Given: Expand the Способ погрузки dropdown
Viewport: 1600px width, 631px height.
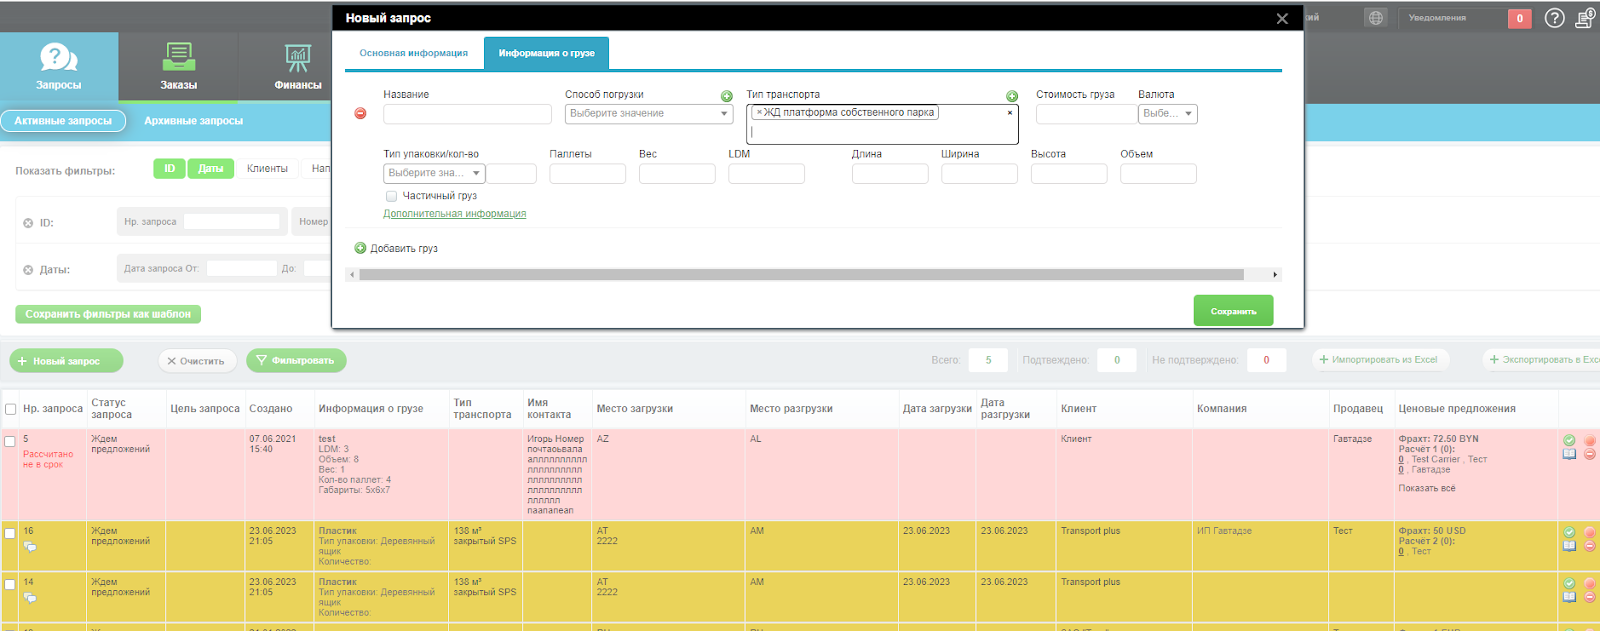Looking at the screenshot, I should tap(649, 114).
